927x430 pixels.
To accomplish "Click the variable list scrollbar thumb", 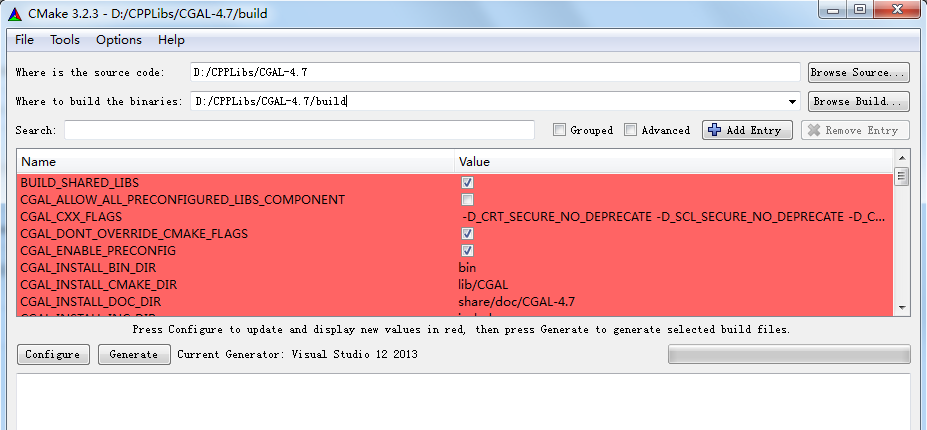I will coord(902,177).
